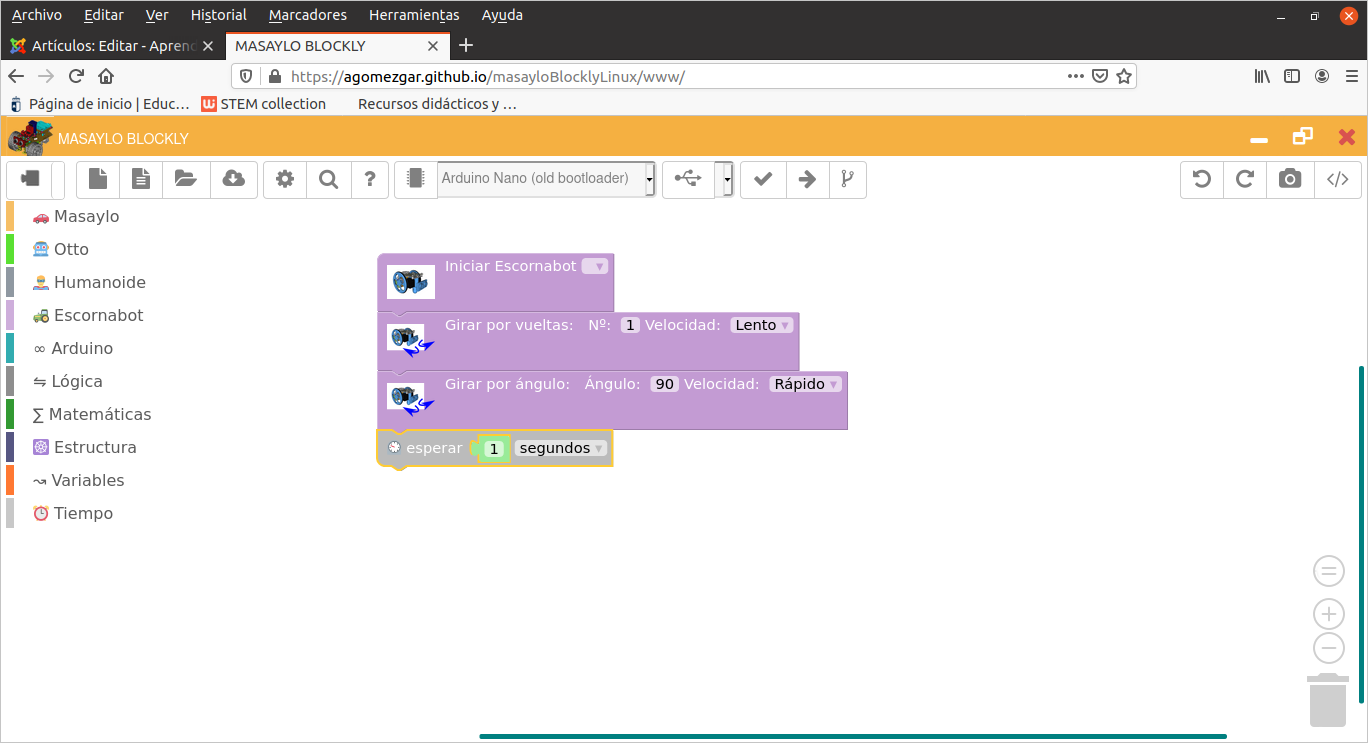Open a saved project with folder icon
Viewport: 1368px width, 743px height.
pyautogui.click(x=185, y=179)
